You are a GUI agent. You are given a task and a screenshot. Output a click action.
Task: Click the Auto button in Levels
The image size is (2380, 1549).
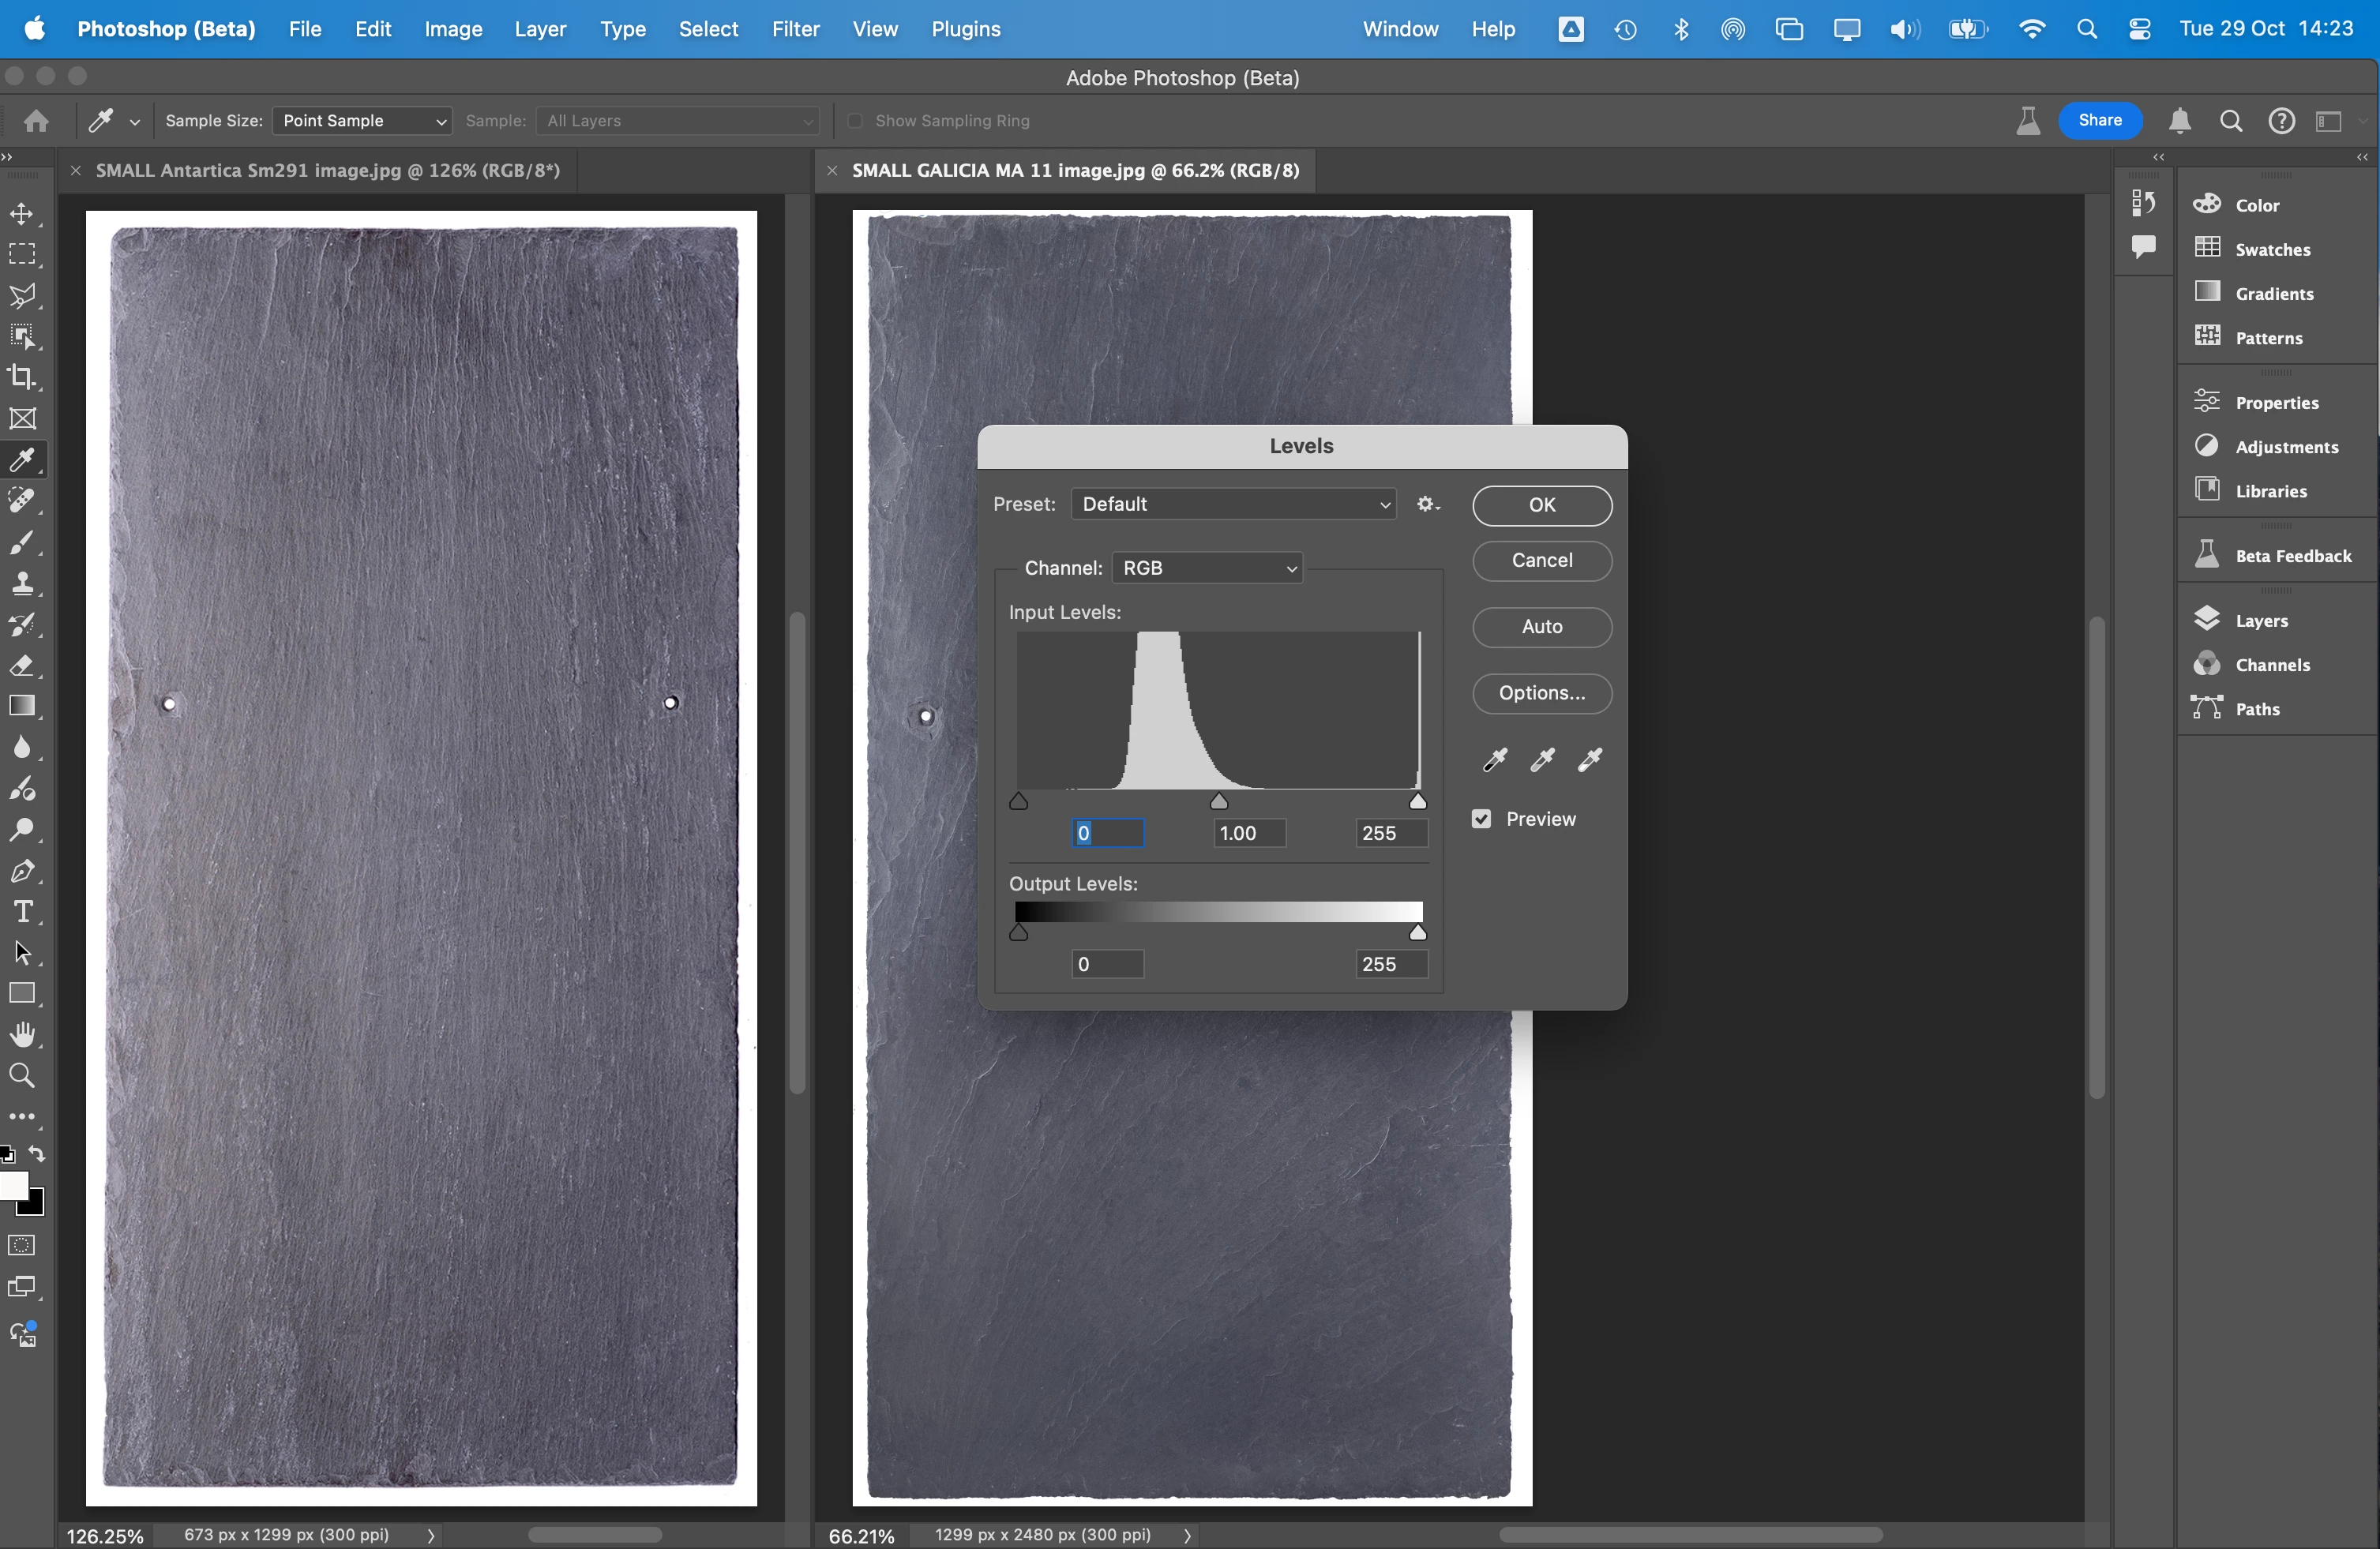coord(1541,627)
